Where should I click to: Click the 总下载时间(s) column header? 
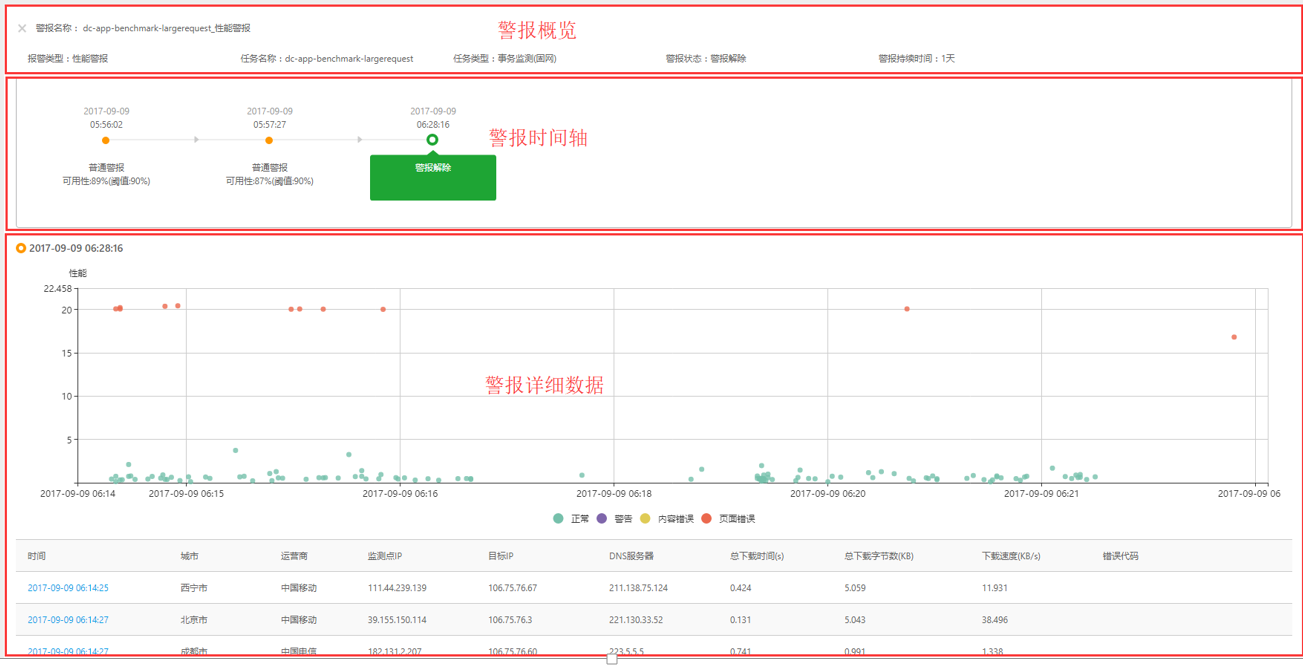[x=757, y=556]
